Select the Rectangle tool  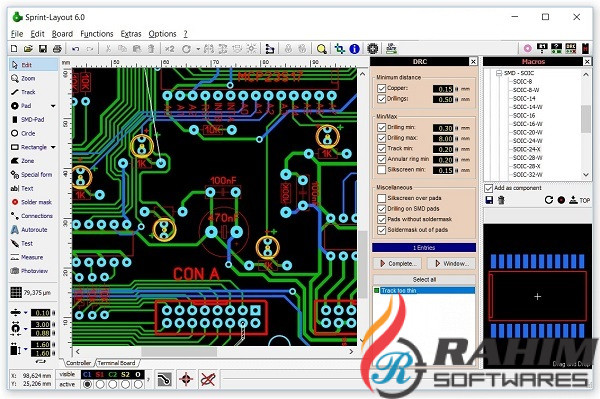tap(28, 147)
